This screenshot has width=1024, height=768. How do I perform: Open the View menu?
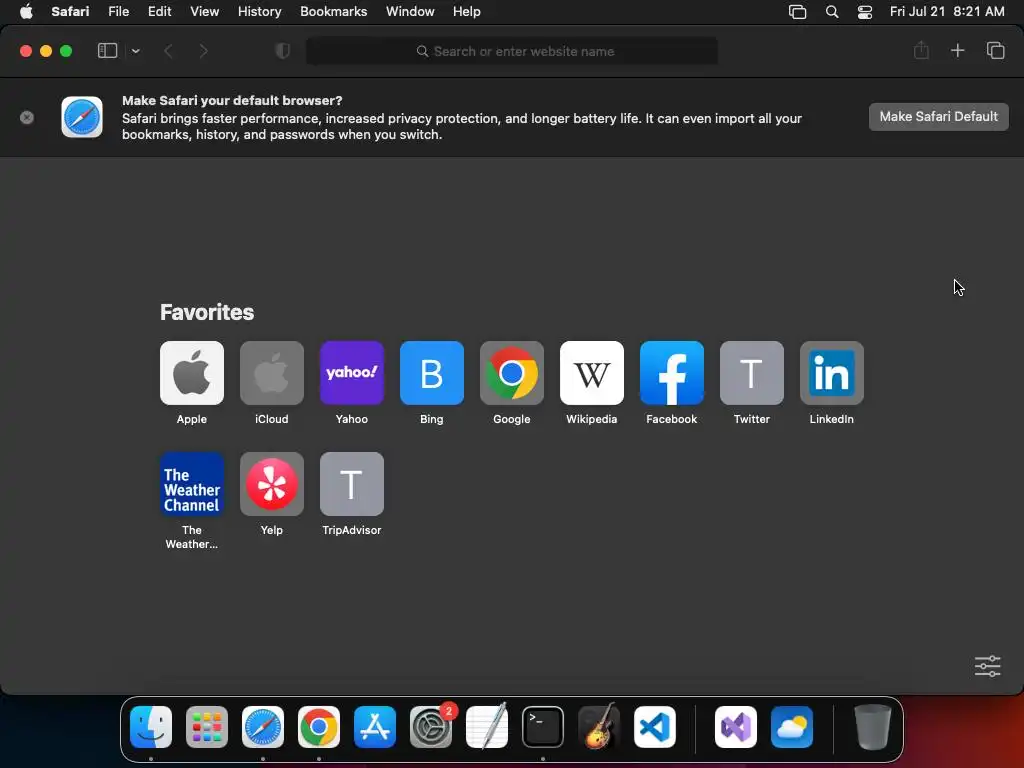[x=204, y=11]
